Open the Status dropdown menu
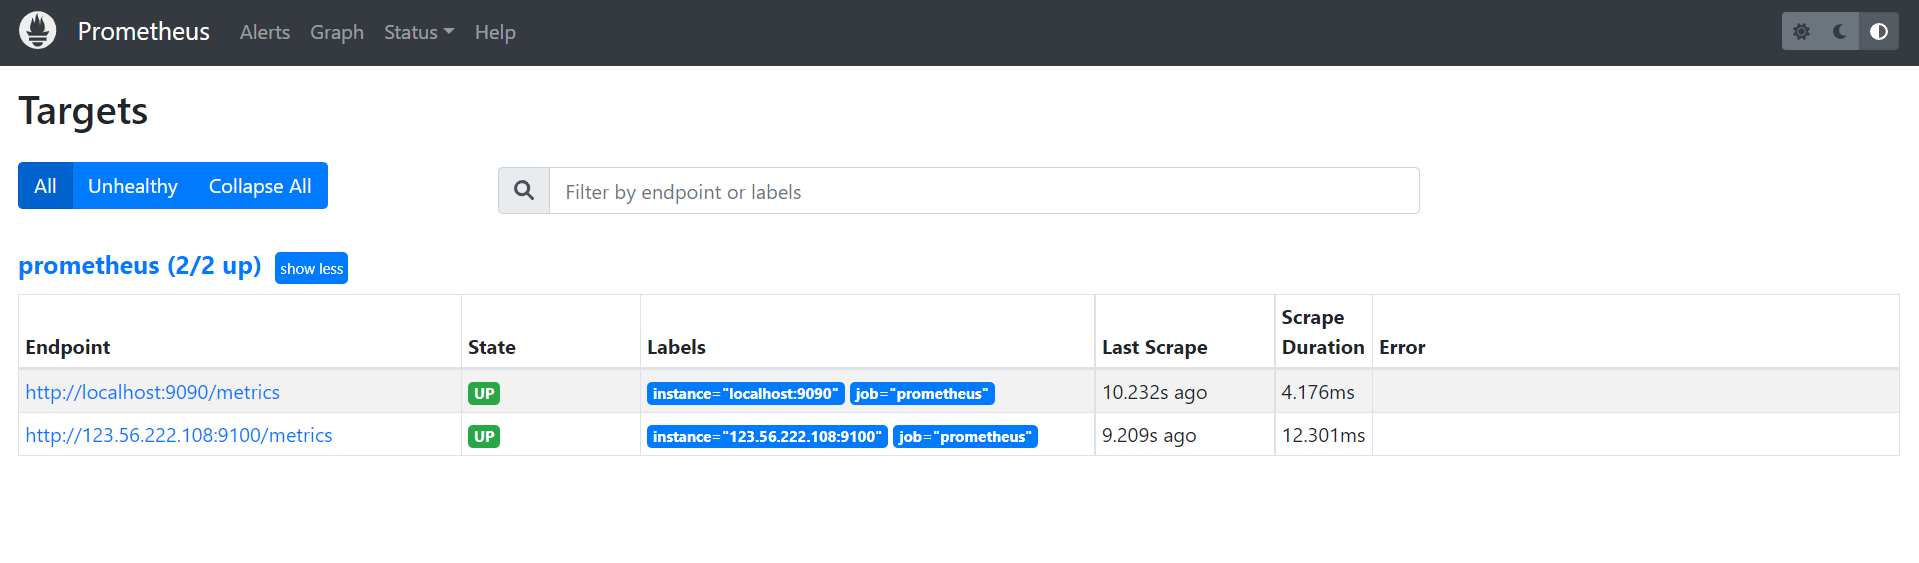 pyautogui.click(x=418, y=32)
